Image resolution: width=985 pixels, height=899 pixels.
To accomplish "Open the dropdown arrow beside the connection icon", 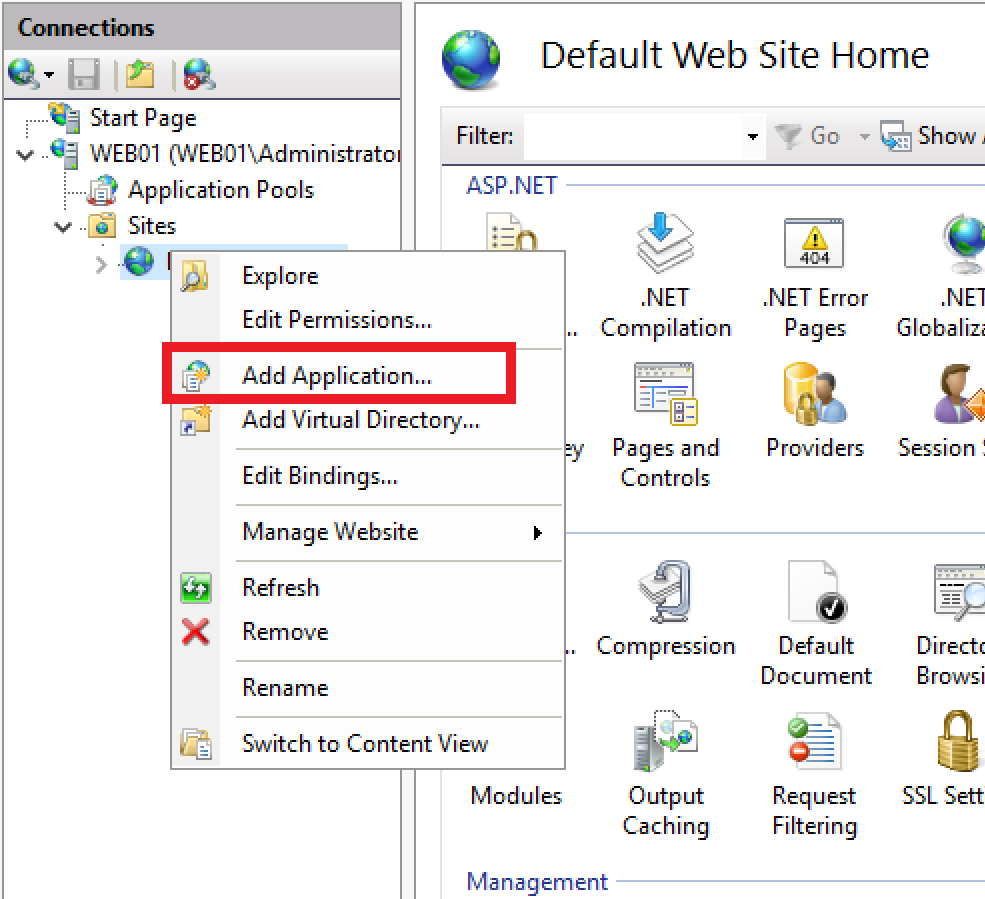I will [x=49, y=75].
